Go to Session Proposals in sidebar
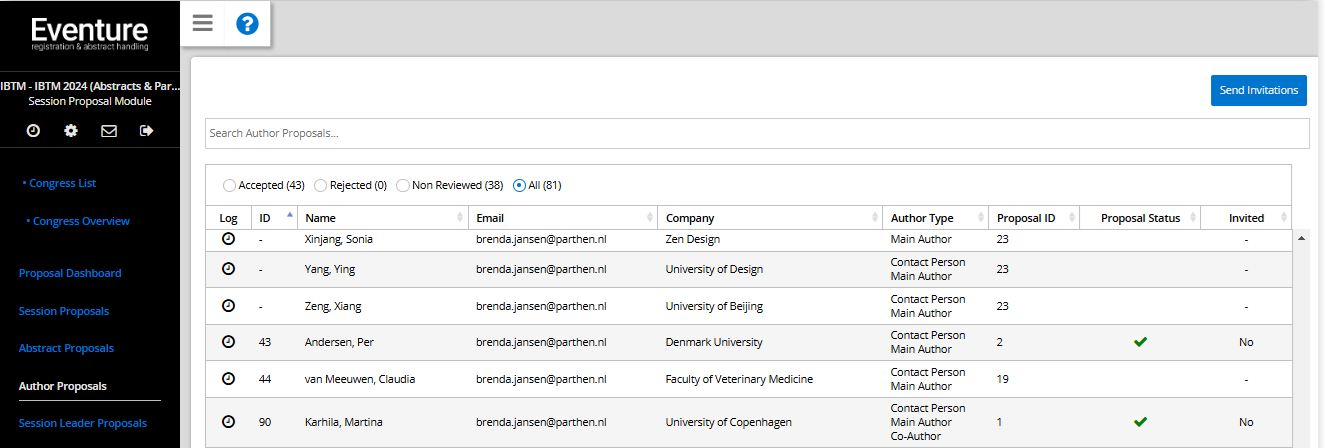This screenshot has height=448, width=1325. [64, 311]
